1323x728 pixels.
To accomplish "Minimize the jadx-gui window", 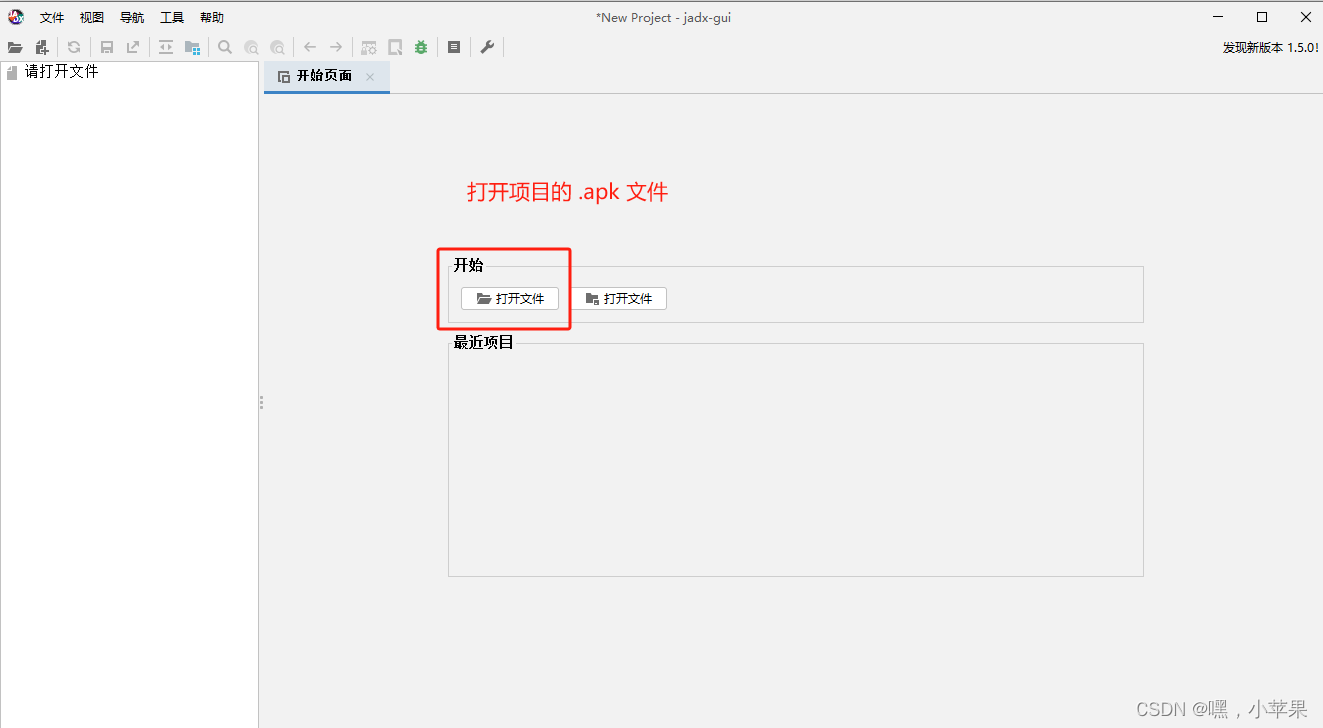I will pos(1218,17).
